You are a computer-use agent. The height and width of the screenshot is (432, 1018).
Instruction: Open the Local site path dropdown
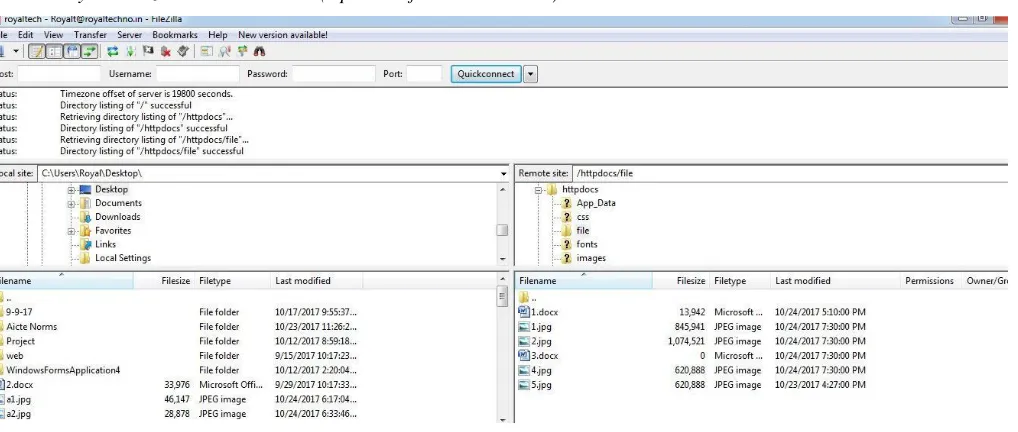pyautogui.click(x=504, y=174)
